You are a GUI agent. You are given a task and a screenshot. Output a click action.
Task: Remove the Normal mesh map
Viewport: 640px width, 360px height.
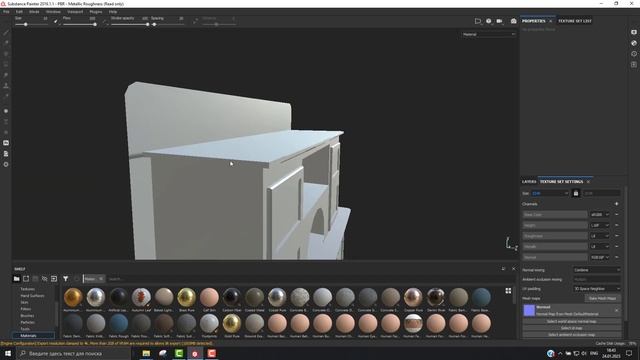click(616, 310)
